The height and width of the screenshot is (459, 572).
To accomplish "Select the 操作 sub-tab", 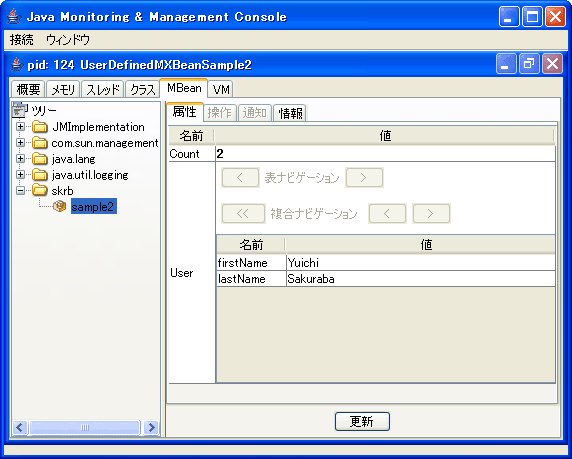I will 220,113.
